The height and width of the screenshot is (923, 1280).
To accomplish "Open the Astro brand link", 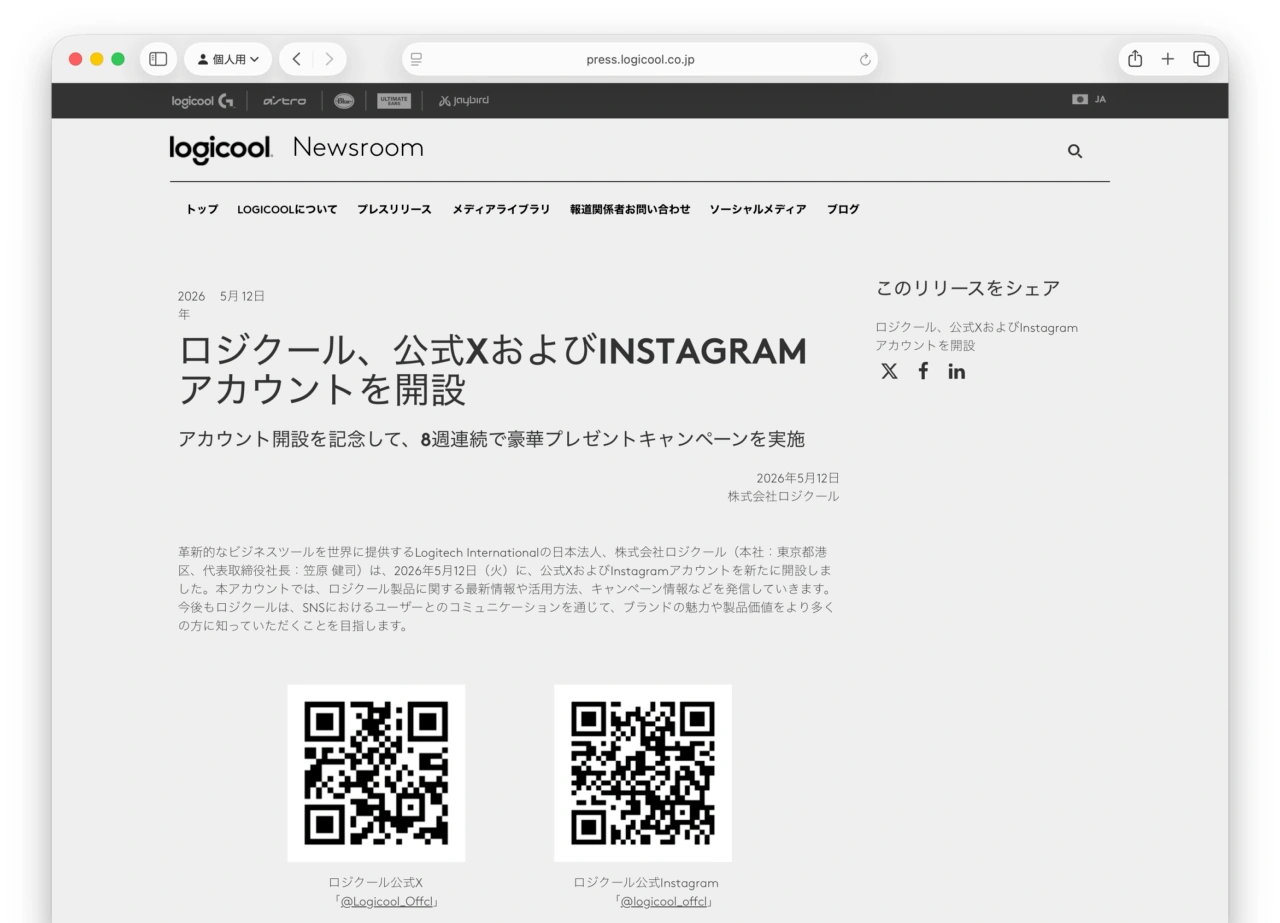I will click(x=285, y=100).
